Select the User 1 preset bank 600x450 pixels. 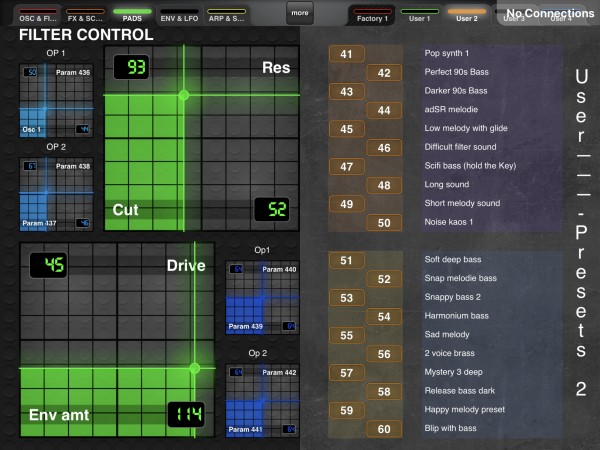(419, 15)
